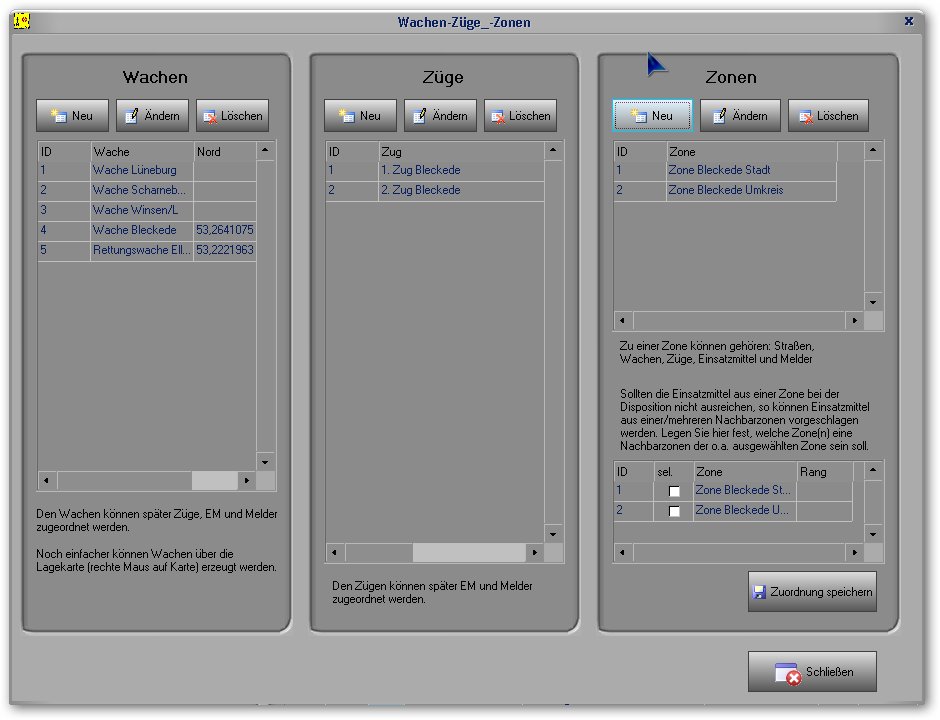Click Züge list scroll right arrow
This screenshot has width=940, height=720.
tap(534, 553)
